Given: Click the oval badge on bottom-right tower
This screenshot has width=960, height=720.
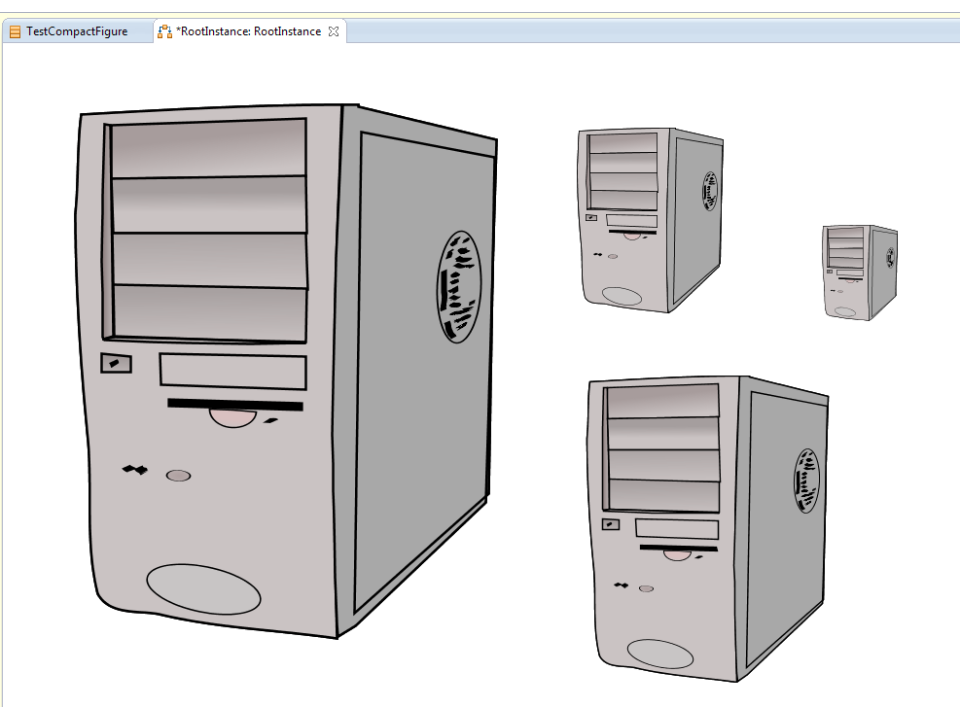Looking at the screenshot, I should [660, 654].
